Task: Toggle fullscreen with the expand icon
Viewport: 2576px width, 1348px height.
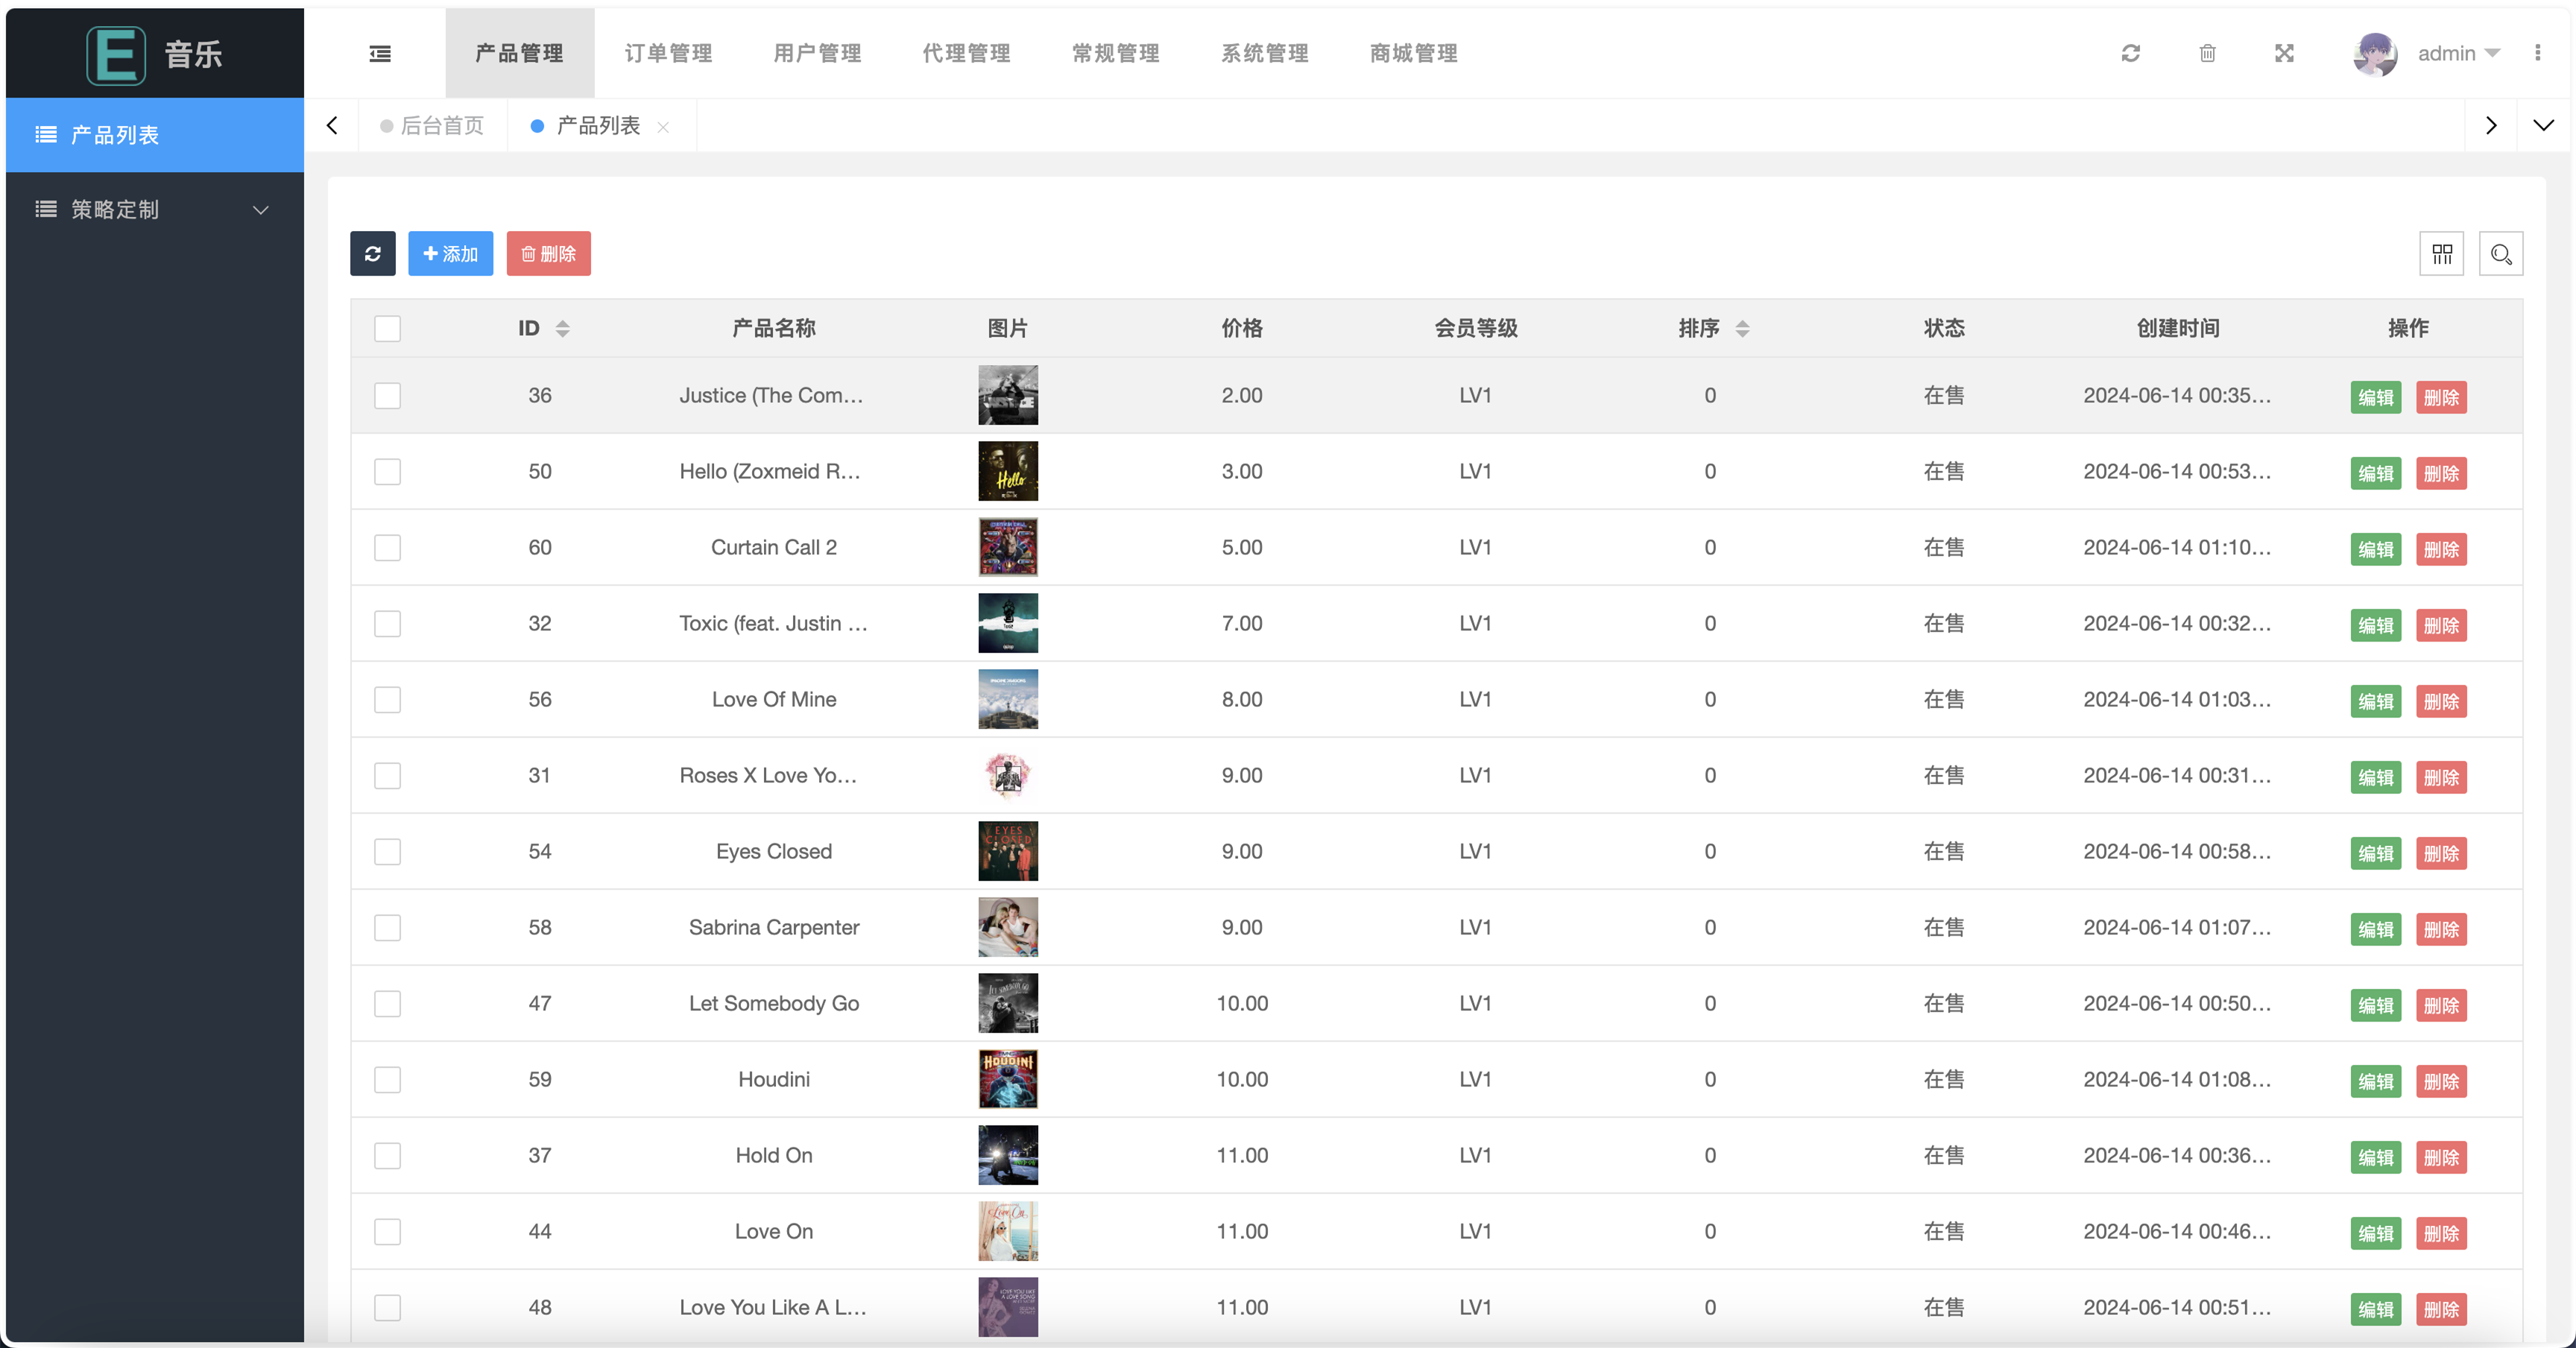Action: (2284, 54)
